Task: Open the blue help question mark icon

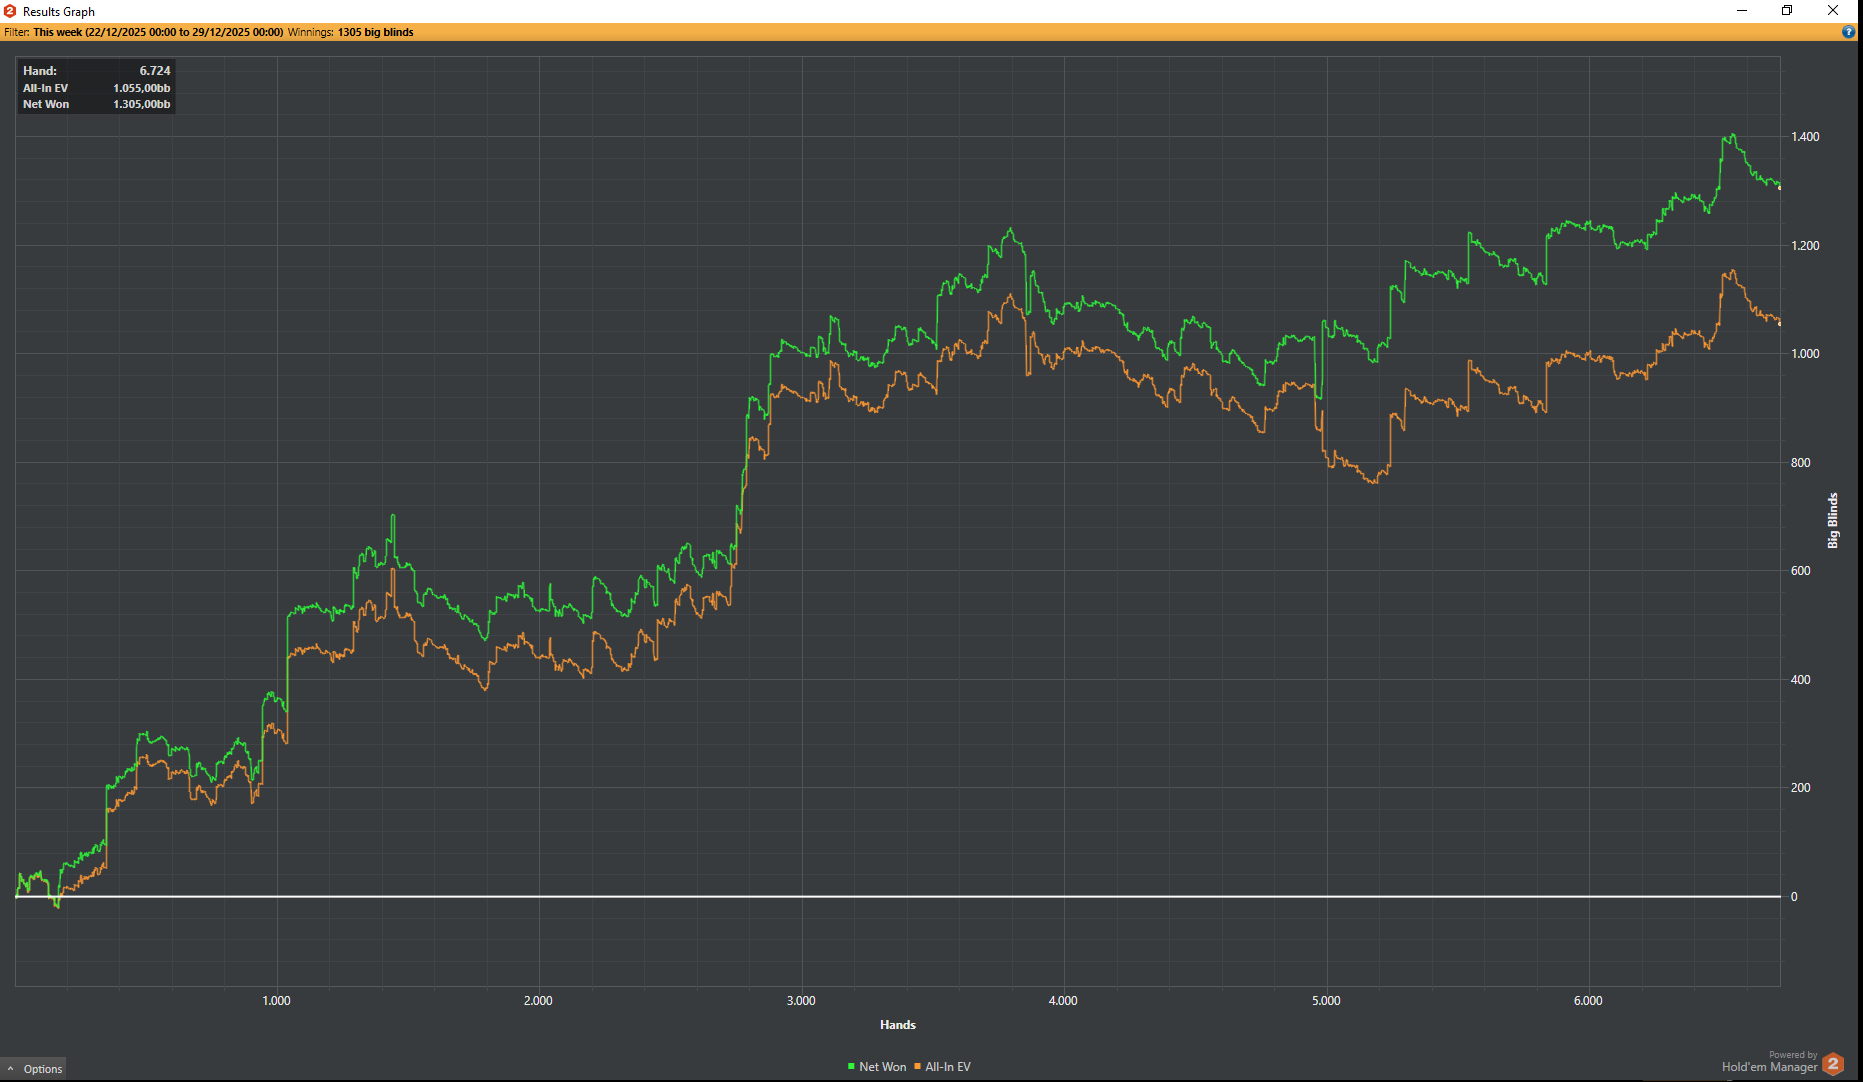Action: [x=1848, y=32]
